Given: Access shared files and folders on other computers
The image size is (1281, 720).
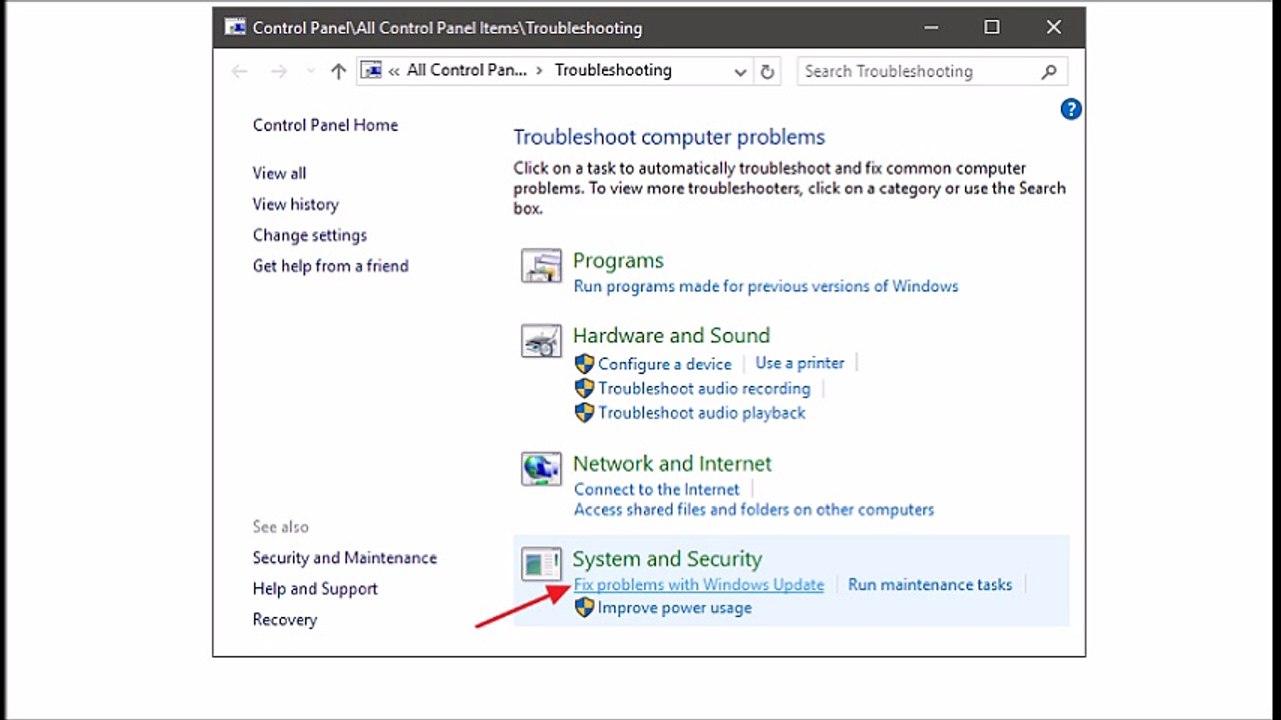Looking at the screenshot, I should point(754,509).
